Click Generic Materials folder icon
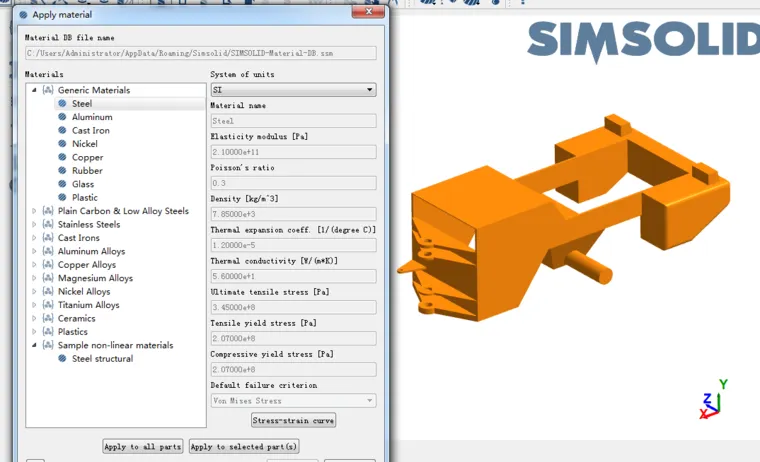This screenshot has height=462, width=760. [x=48, y=90]
